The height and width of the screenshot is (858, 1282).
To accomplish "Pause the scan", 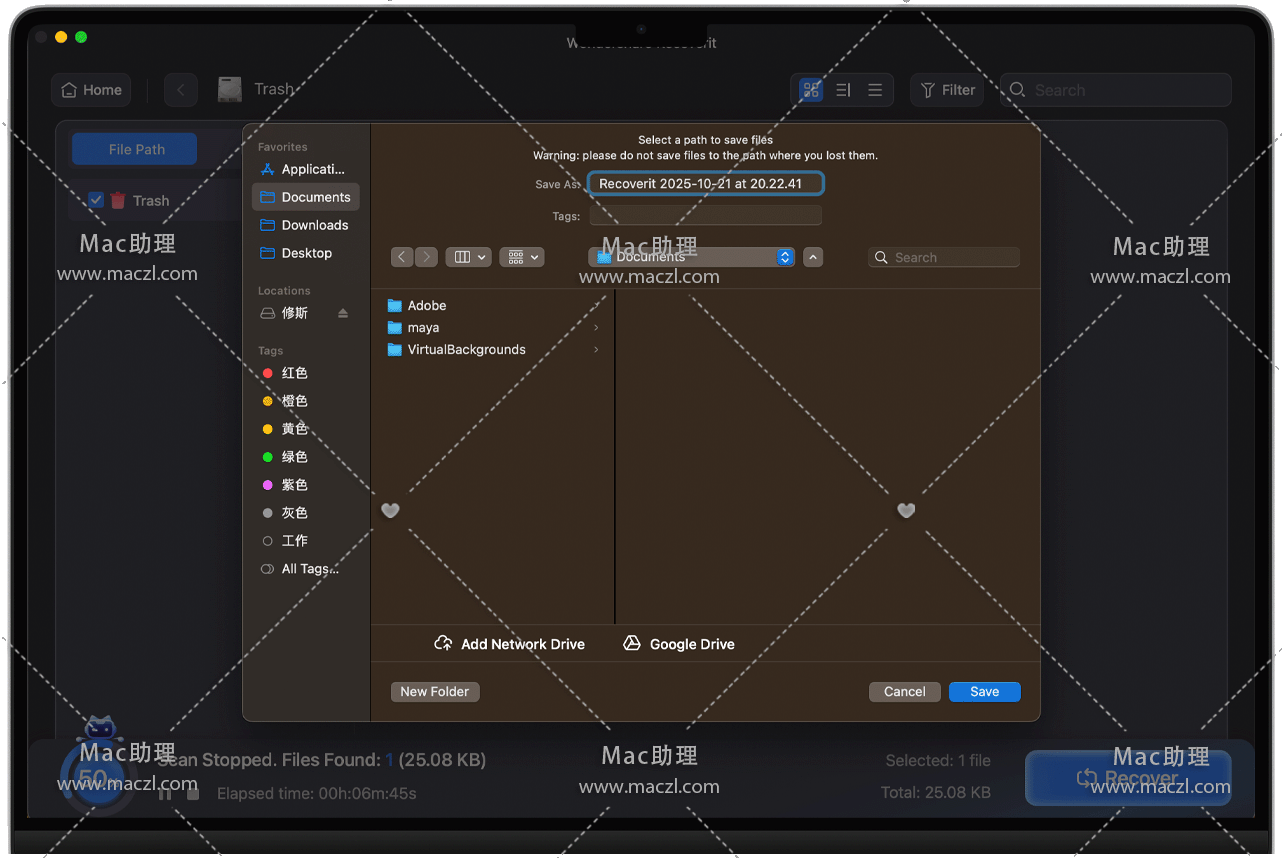I will [x=165, y=793].
